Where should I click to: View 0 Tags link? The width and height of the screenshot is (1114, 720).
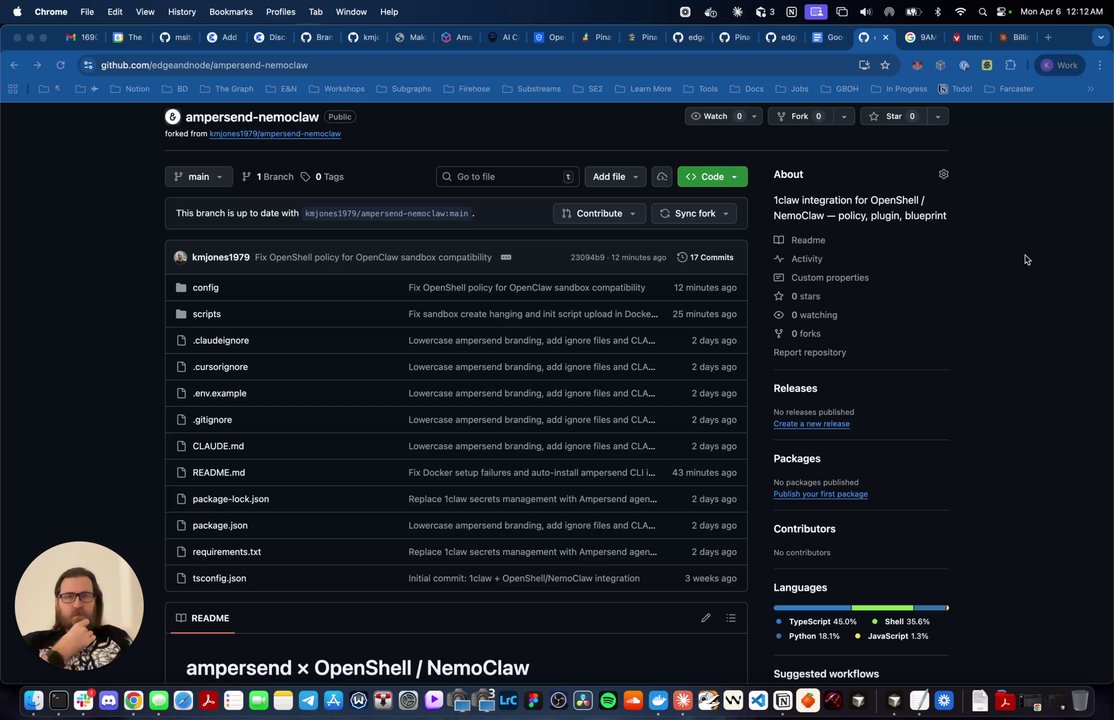323,176
